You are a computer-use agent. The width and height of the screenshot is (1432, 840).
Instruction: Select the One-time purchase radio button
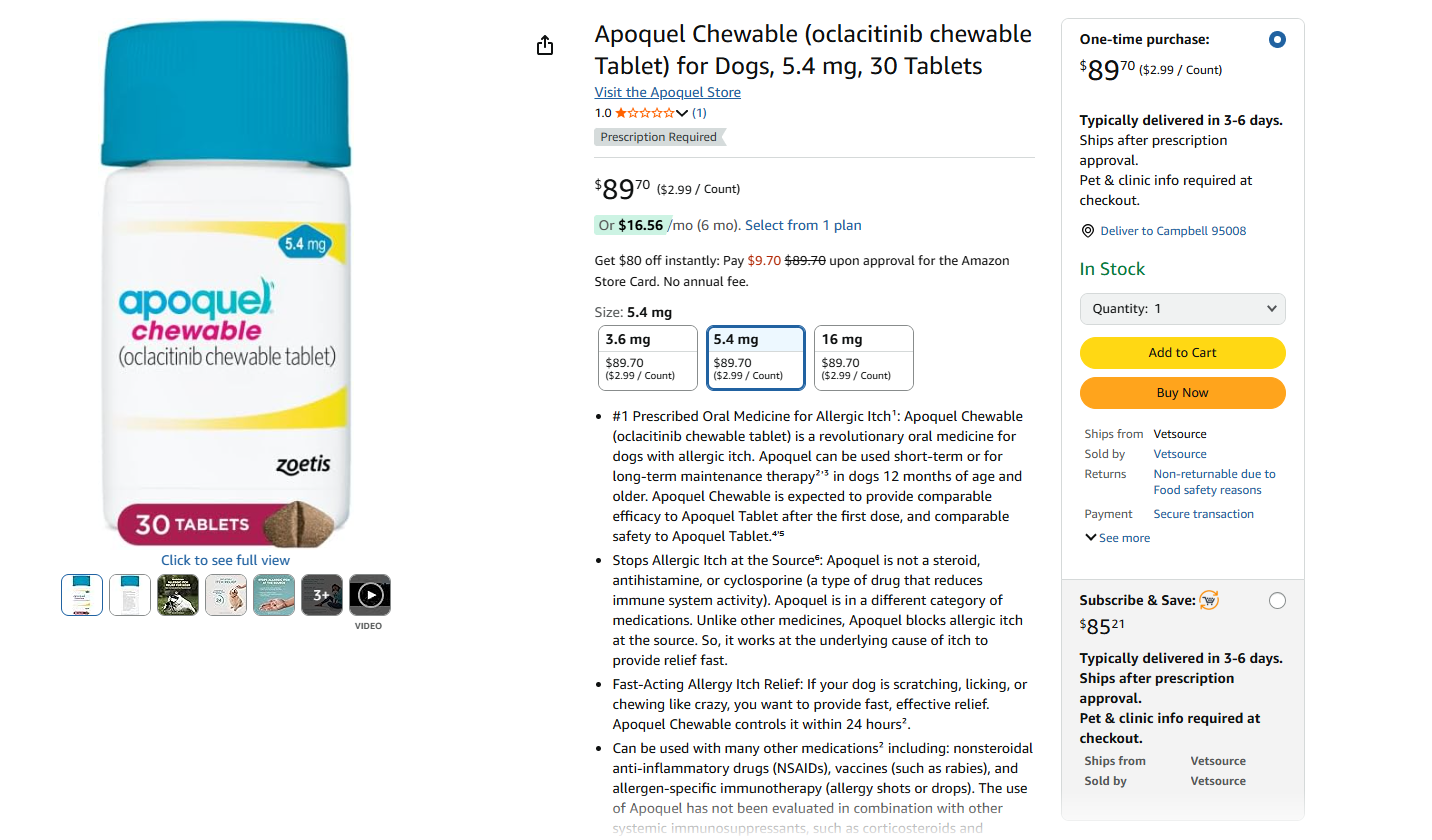coord(1276,40)
